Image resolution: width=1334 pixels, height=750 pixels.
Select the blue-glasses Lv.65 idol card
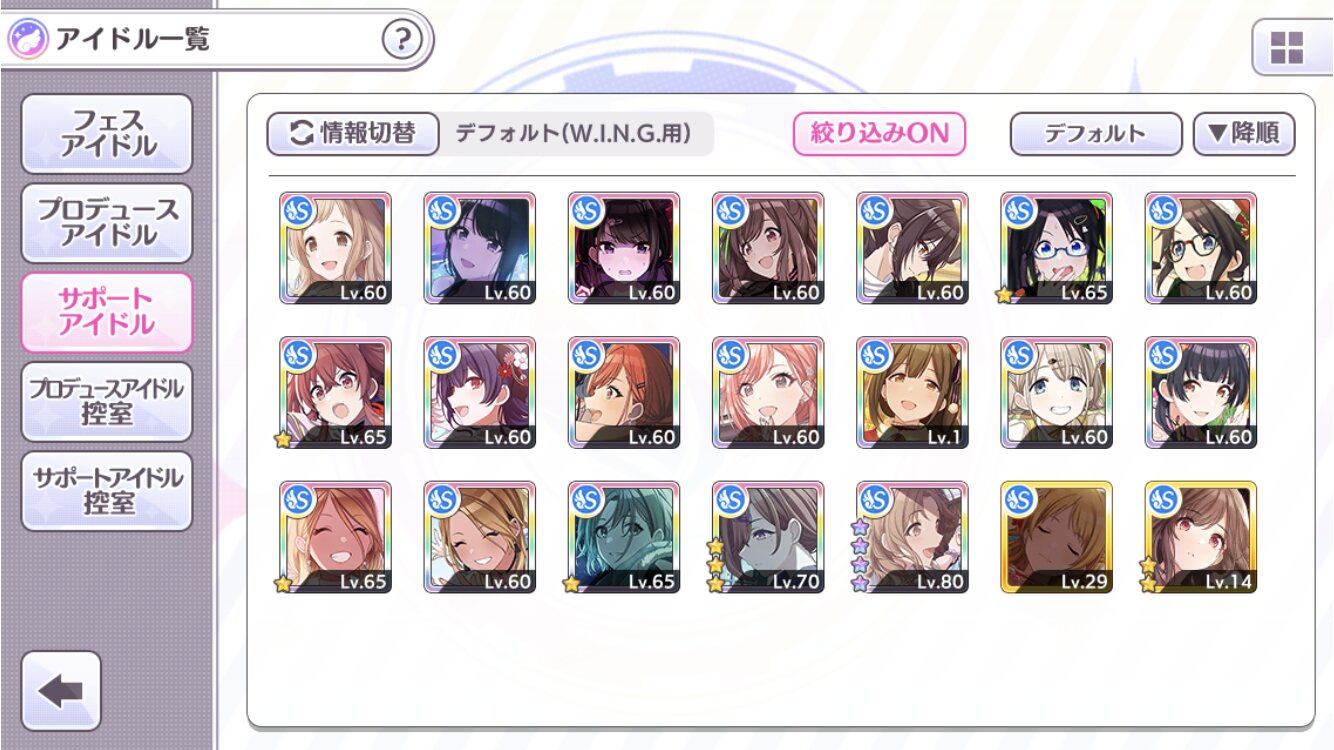point(1057,248)
